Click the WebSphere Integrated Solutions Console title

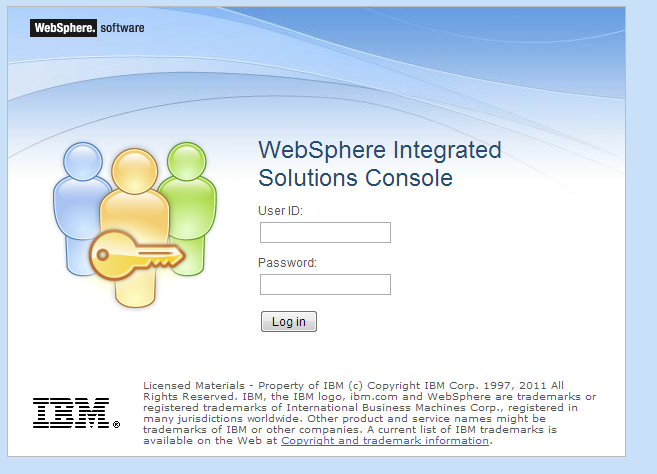380,164
